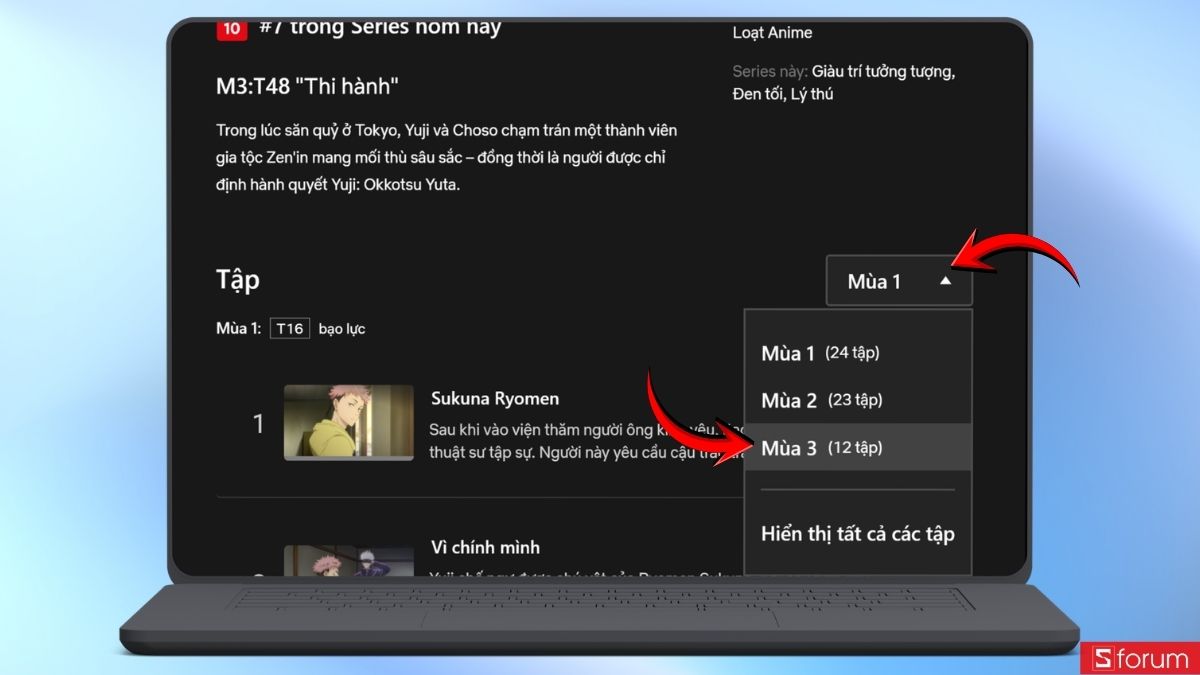Select Mùa 1 (24 tập) option
This screenshot has width=1200, height=675.
858,353
